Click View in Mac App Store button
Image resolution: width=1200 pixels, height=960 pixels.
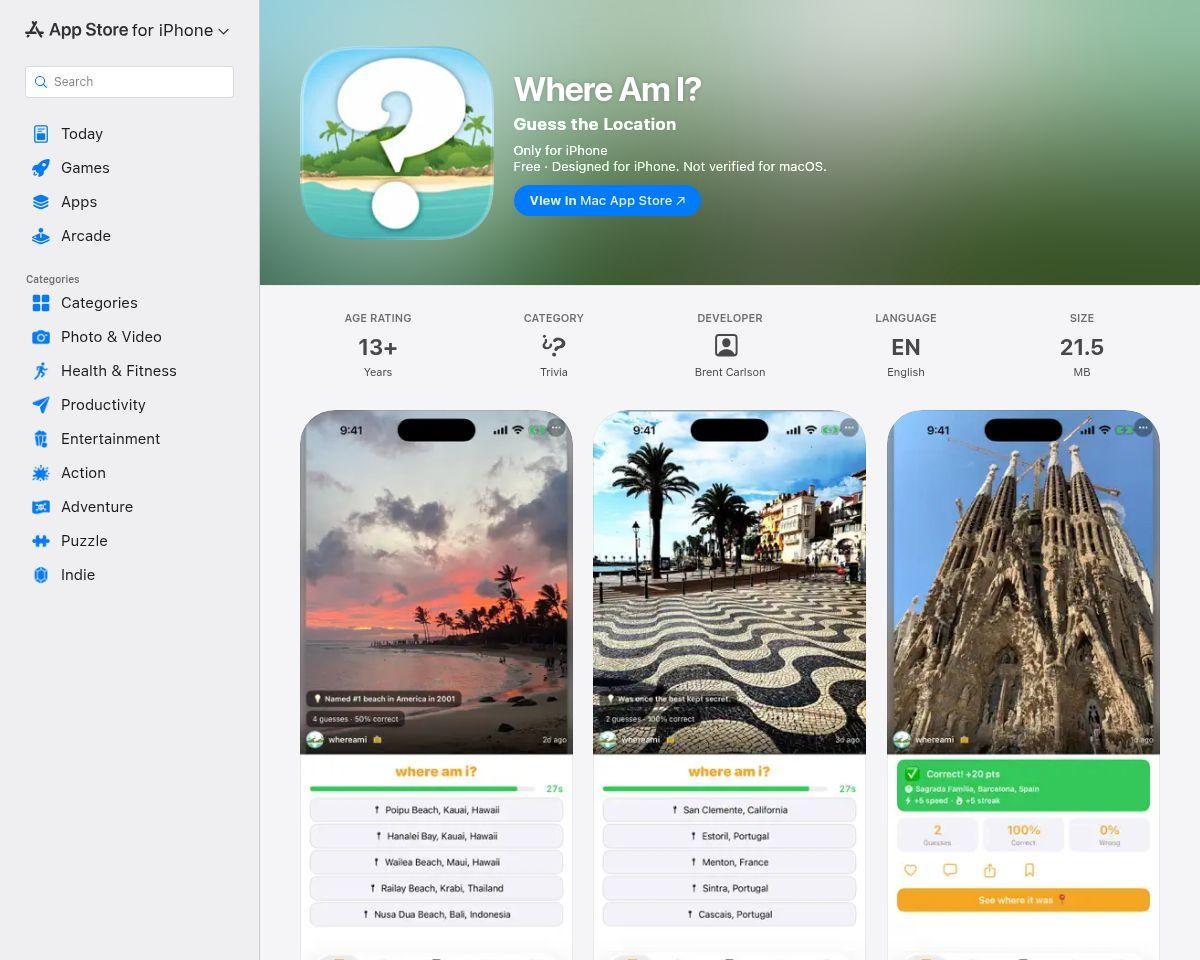click(607, 200)
